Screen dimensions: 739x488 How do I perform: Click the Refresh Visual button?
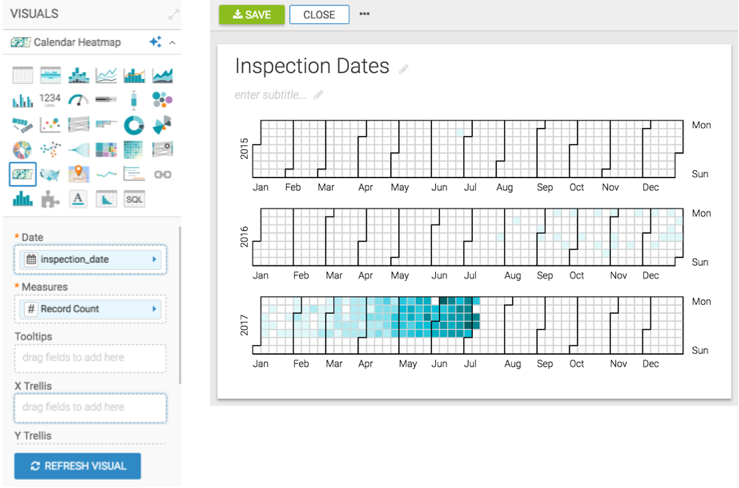77,466
